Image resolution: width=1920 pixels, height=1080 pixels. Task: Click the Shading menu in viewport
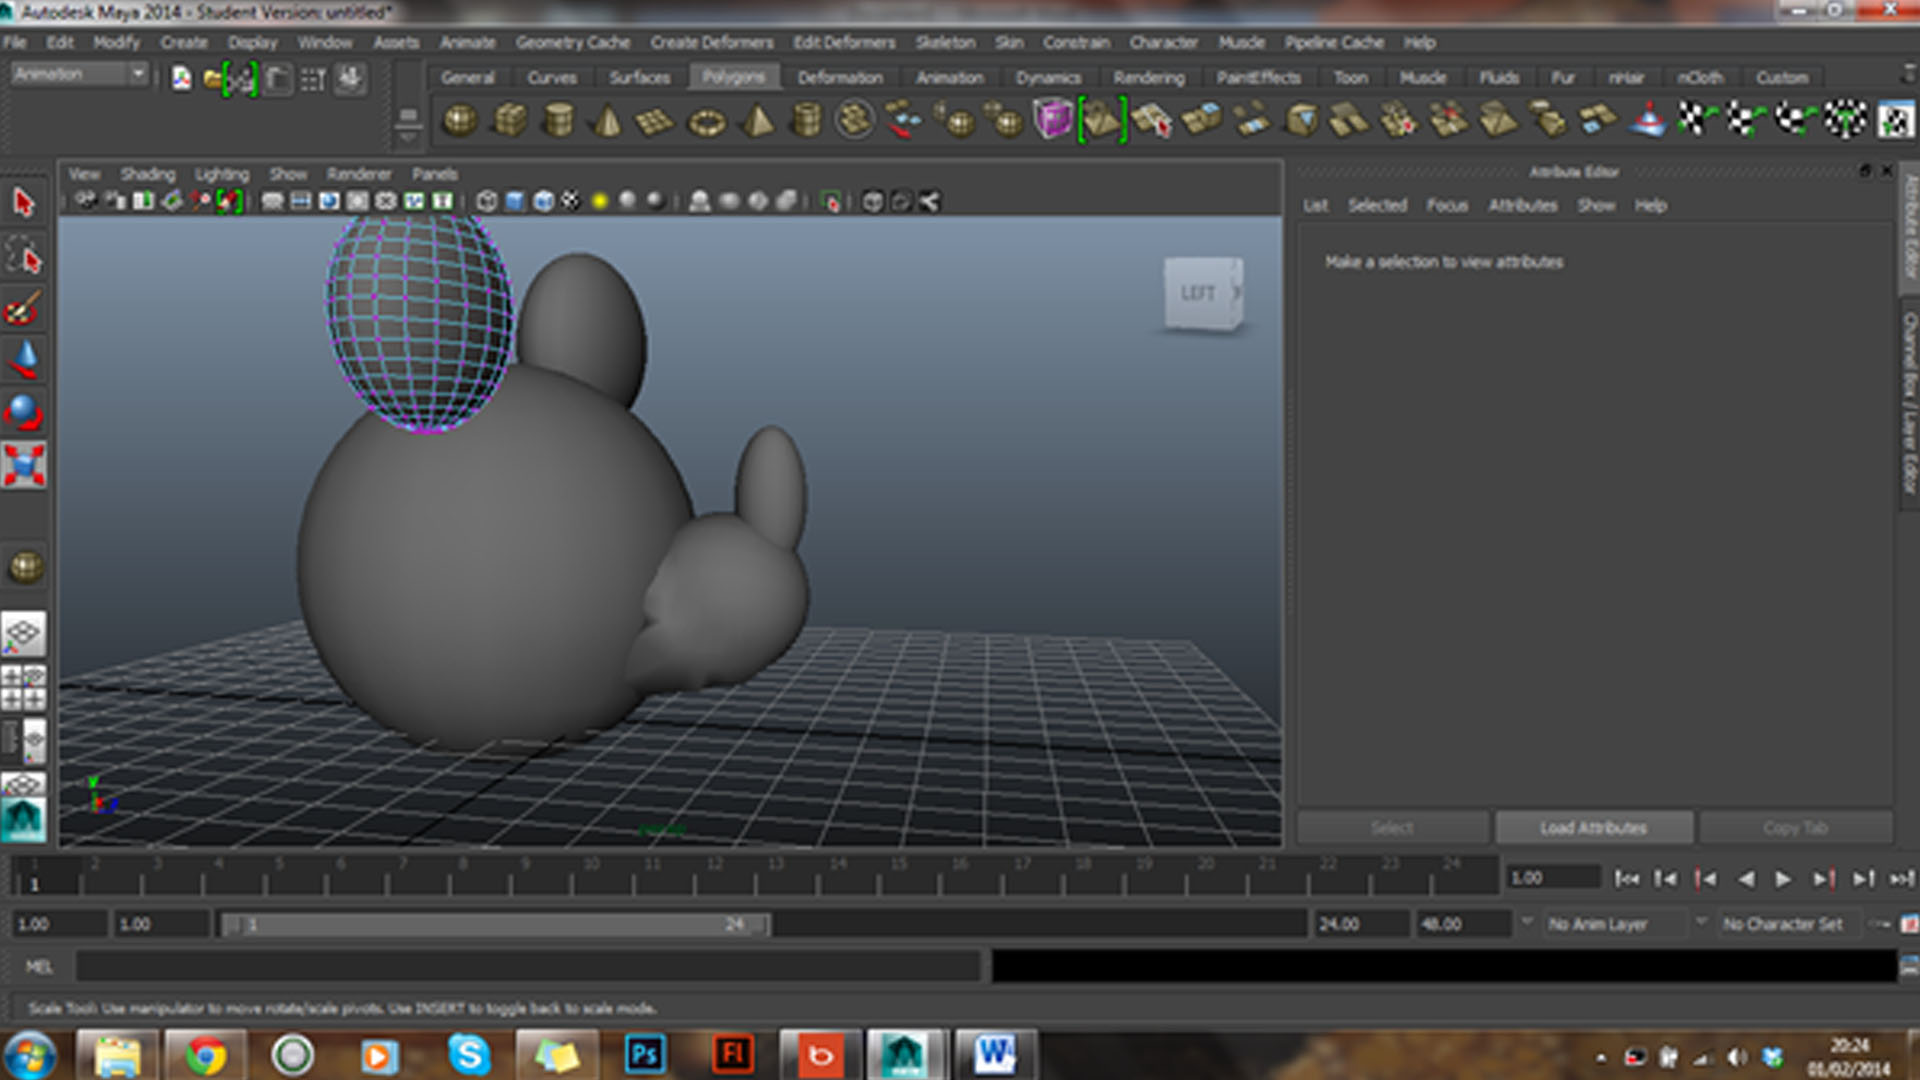click(144, 173)
